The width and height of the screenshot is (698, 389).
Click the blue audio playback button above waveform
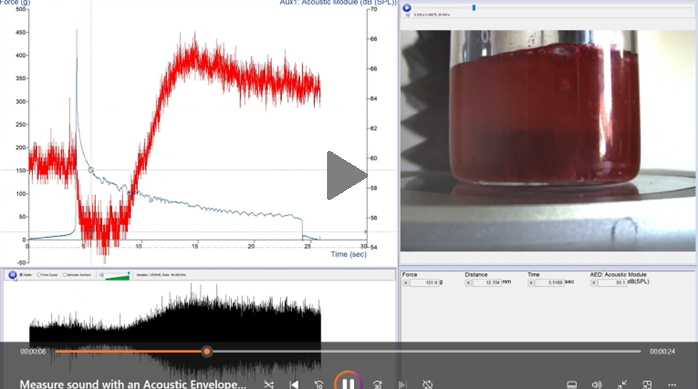click(12, 275)
